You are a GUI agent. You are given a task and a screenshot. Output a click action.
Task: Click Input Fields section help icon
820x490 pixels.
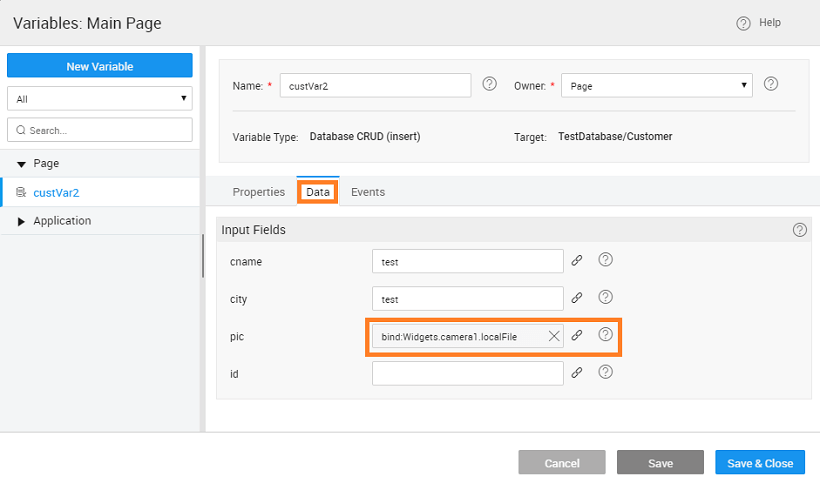click(x=799, y=230)
